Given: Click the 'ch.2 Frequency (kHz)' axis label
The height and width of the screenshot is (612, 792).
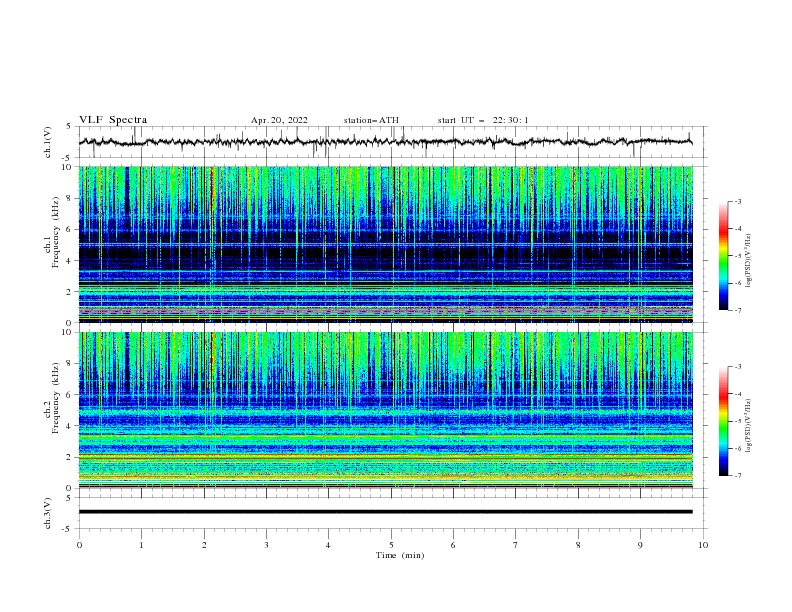Looking at the screenshot, I should (x=52, y=398).
